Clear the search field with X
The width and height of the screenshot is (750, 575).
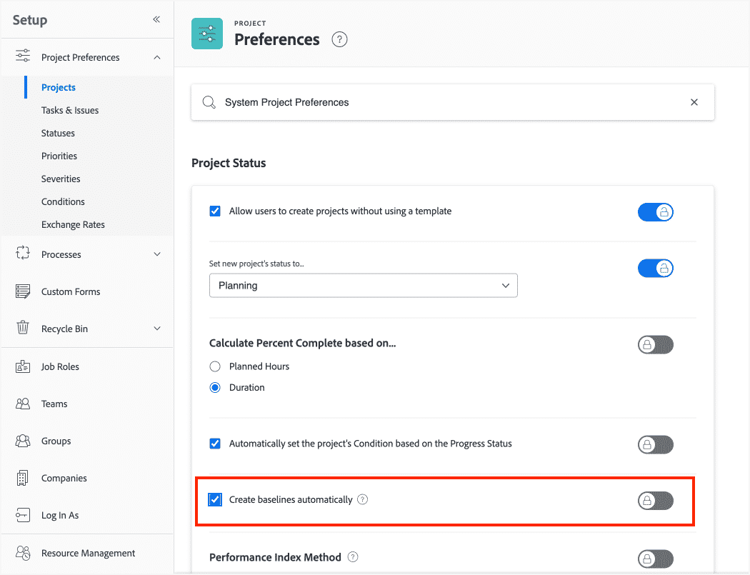tap(694, 102)
